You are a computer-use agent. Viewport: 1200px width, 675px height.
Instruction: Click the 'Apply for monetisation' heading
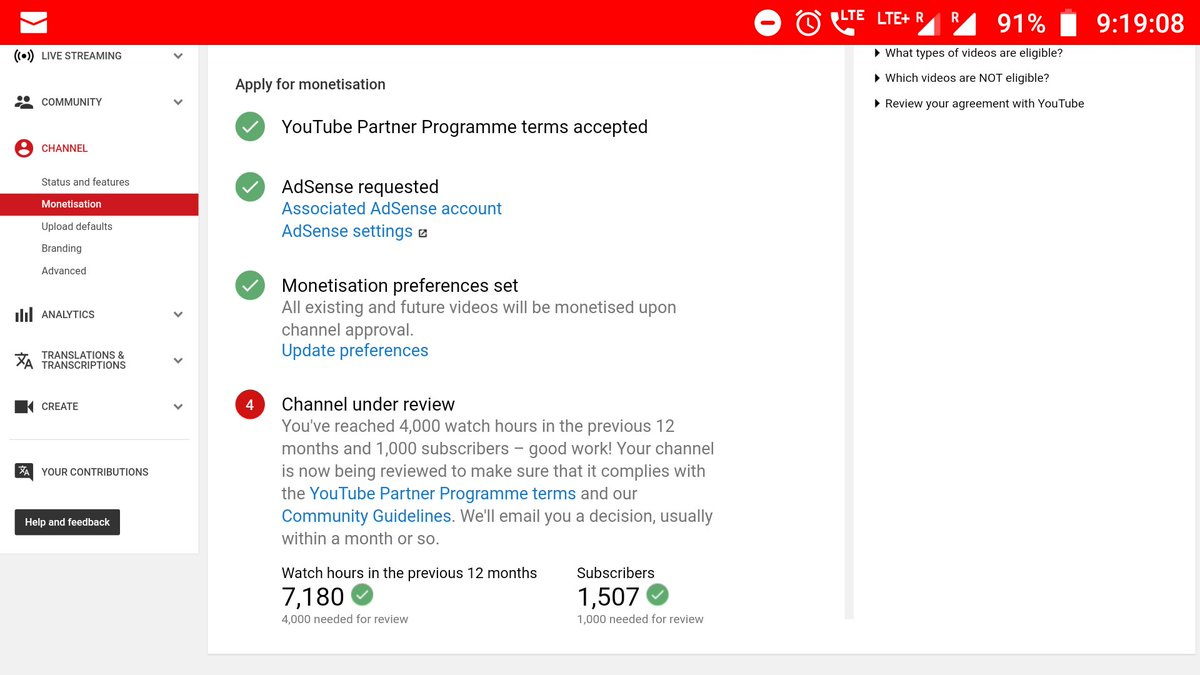[x=310, y=85]
